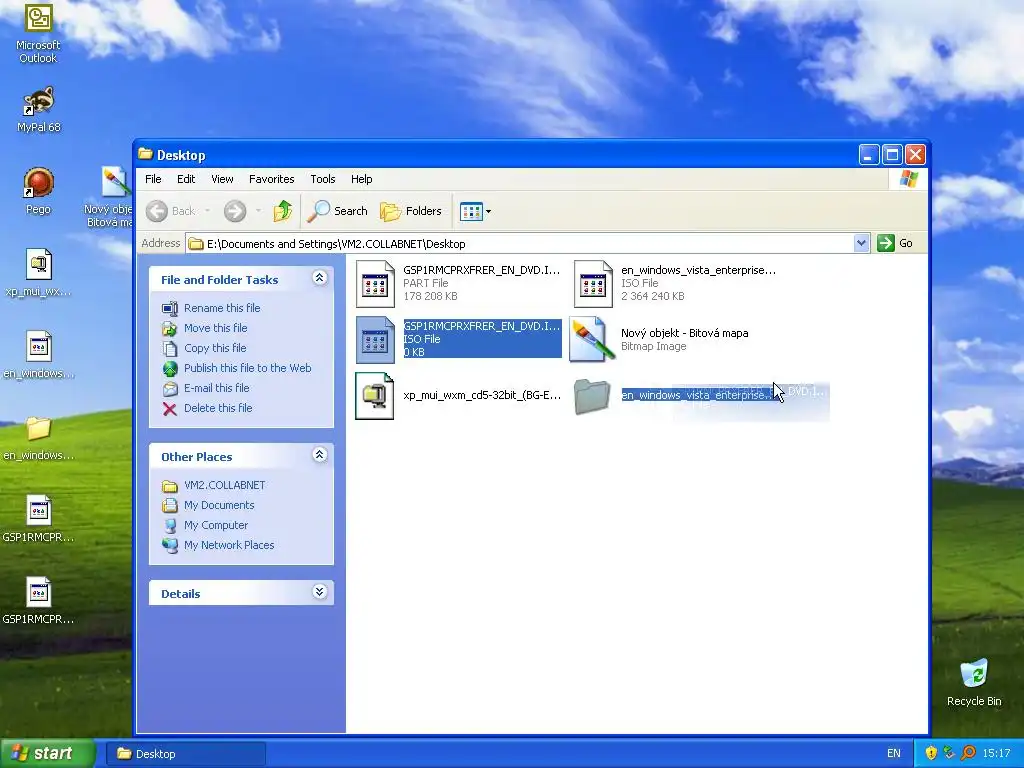
Task: Click Publish this file to the Web
Action: [248, 368]
